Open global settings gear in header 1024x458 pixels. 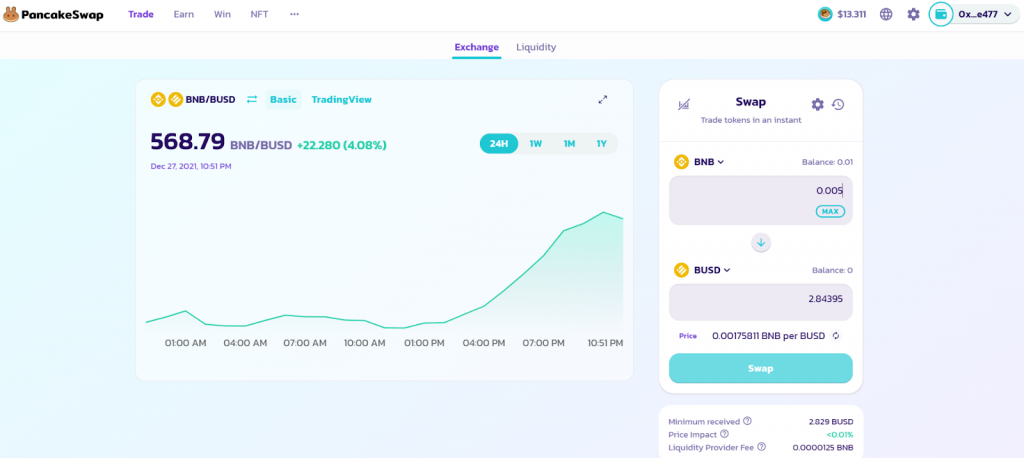(913, 14)
